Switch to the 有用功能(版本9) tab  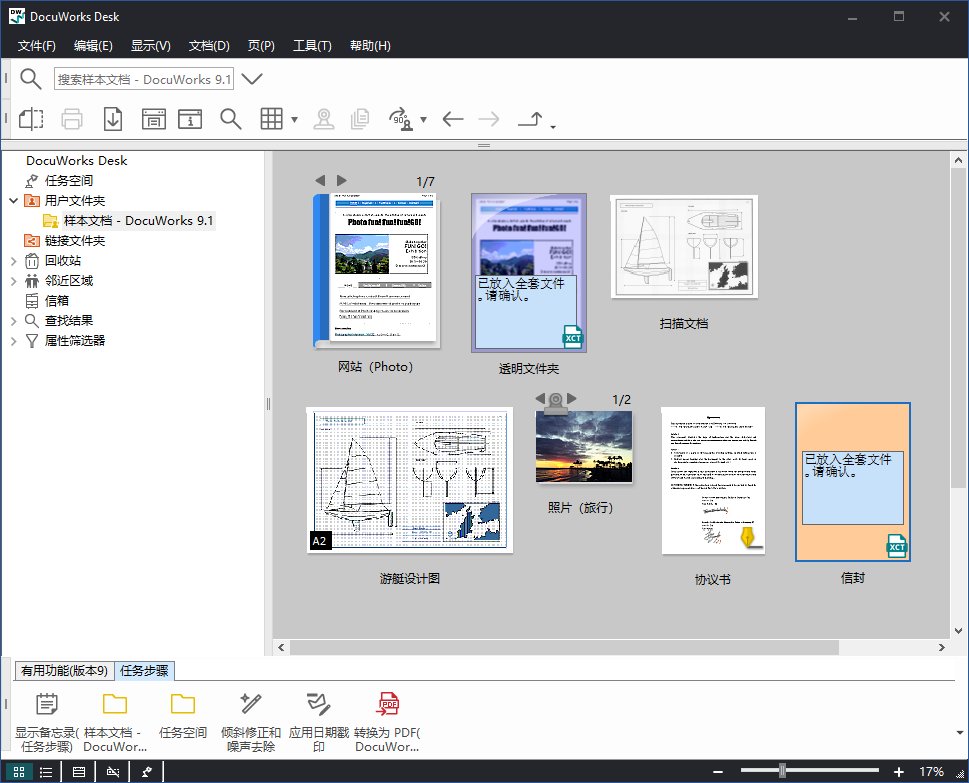[x=63, y=672]
